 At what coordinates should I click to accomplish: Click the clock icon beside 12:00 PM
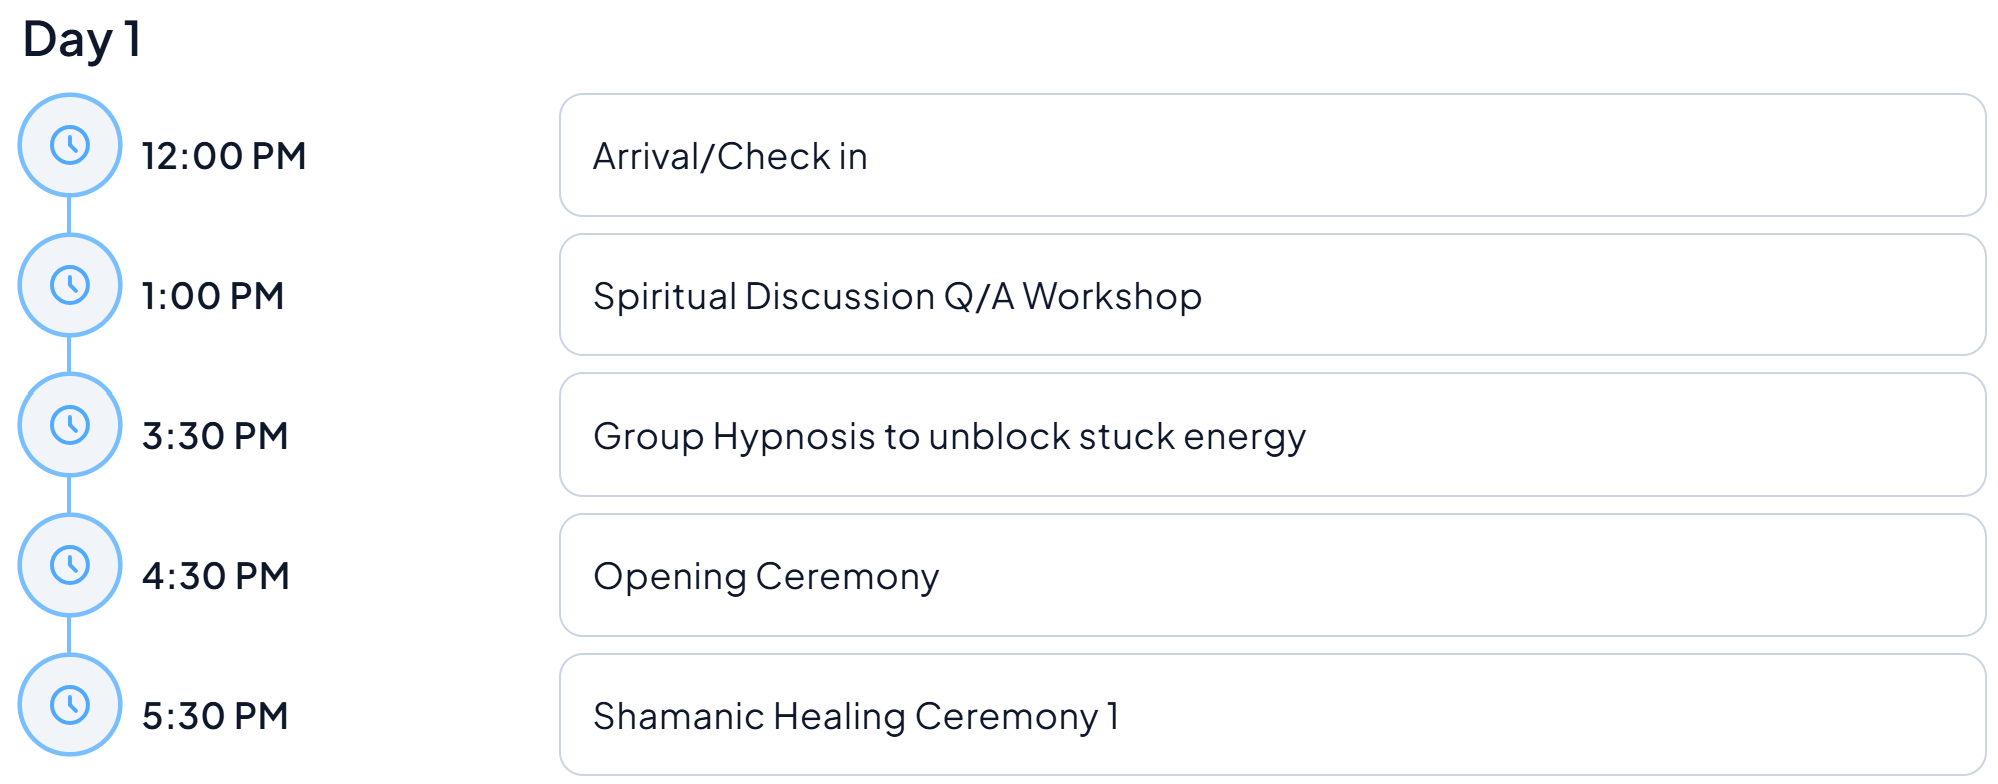(70, 146)
